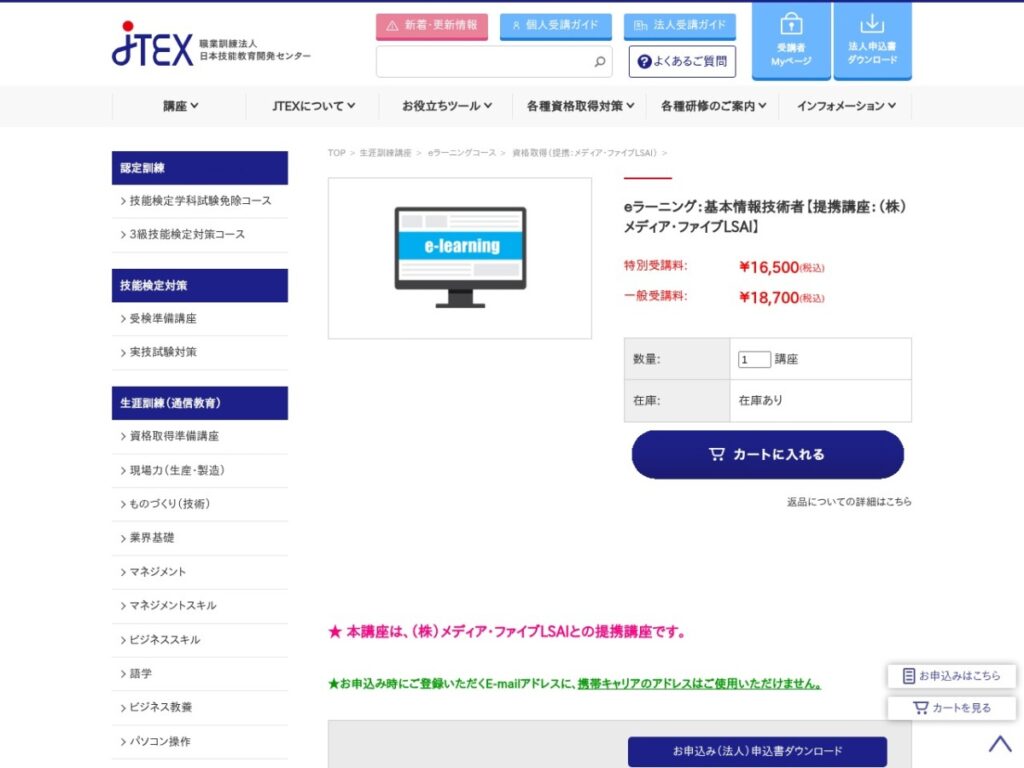Viewport: 1024px width, 768px height.
Task: Click TOP breadcrumb link
Action: pos(336,153)
